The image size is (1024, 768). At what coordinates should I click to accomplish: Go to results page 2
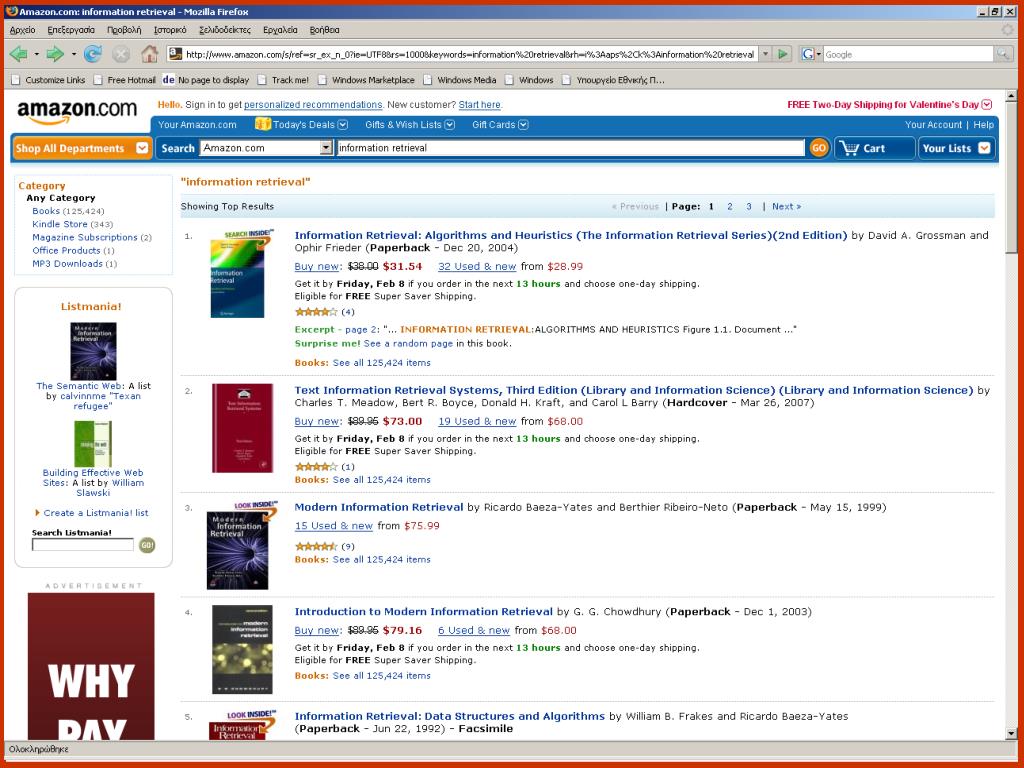point(729,206)
